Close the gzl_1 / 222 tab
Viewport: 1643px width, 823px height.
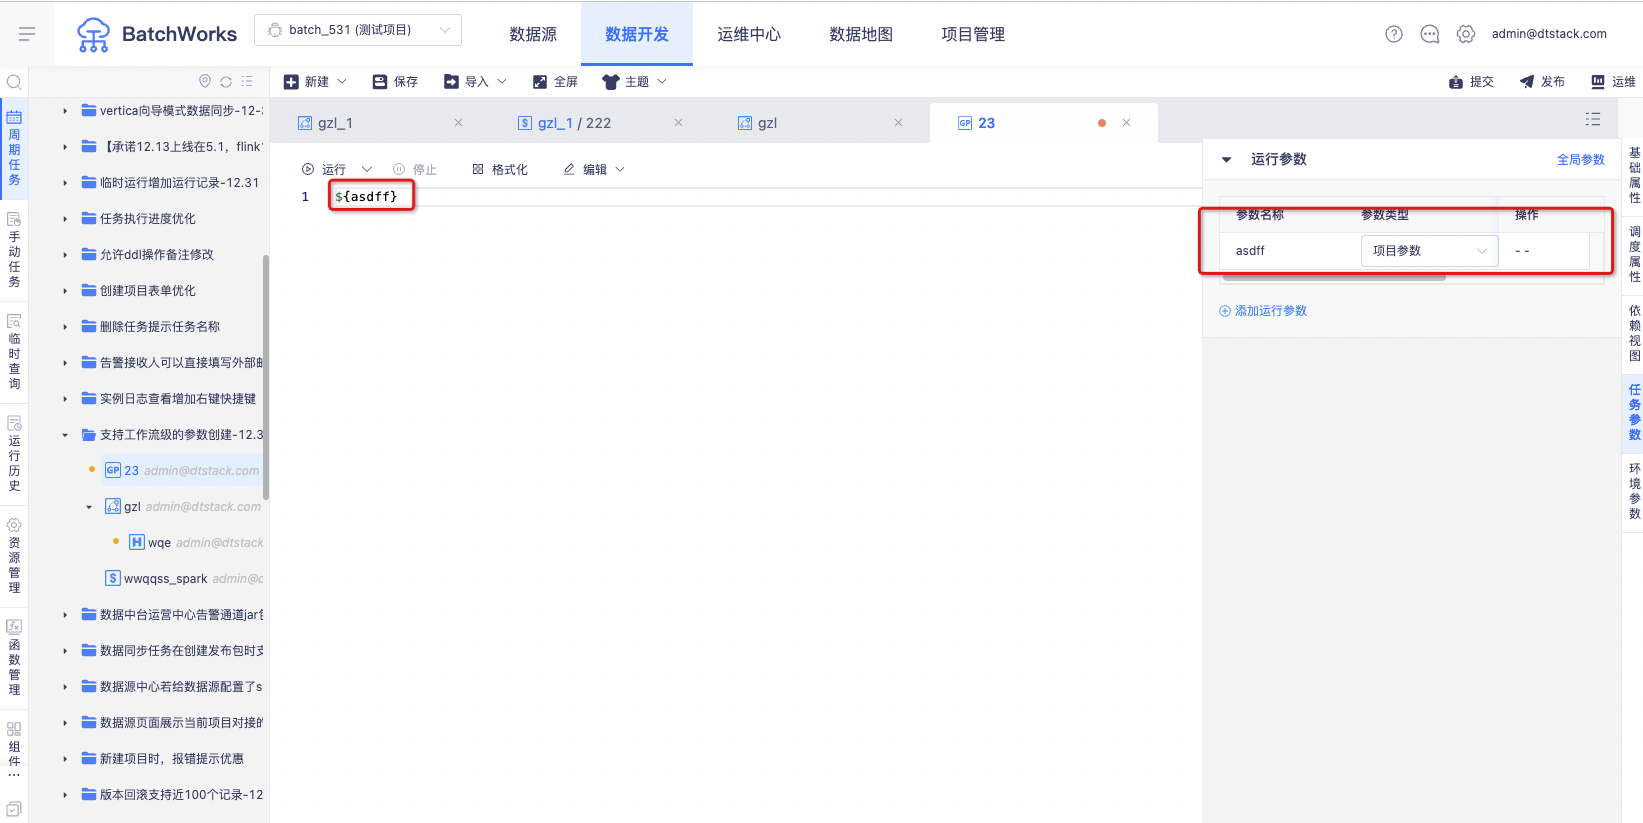pos(678,123)
